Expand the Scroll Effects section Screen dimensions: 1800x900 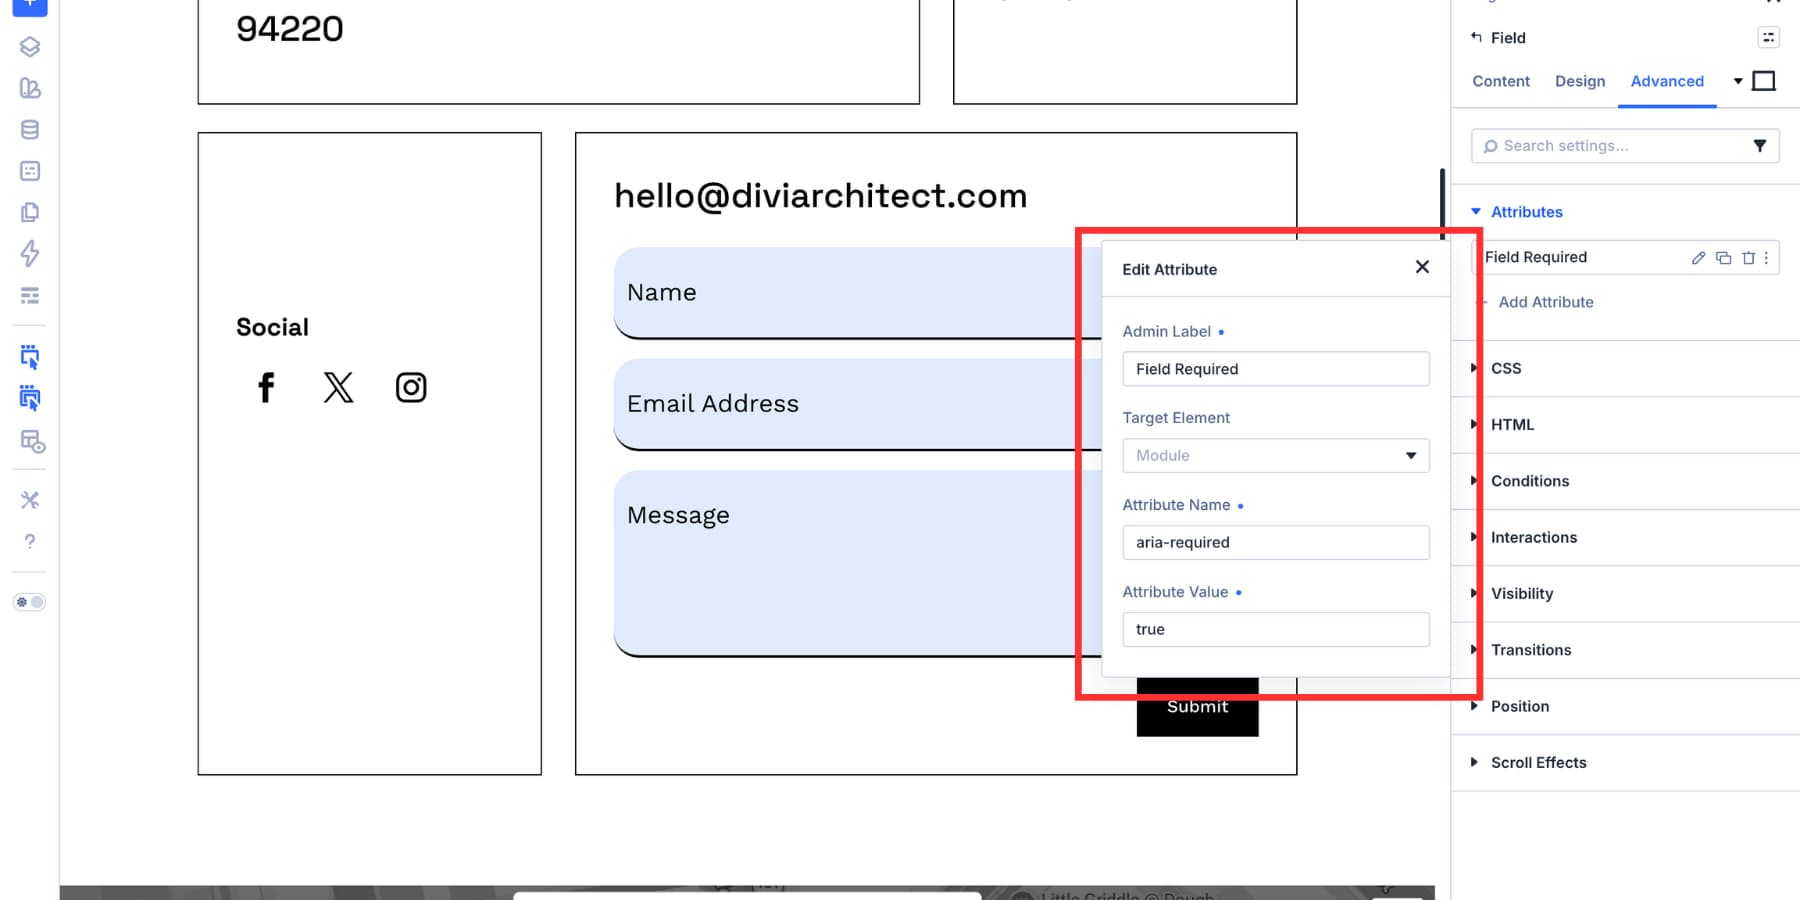pos(1538,762)
